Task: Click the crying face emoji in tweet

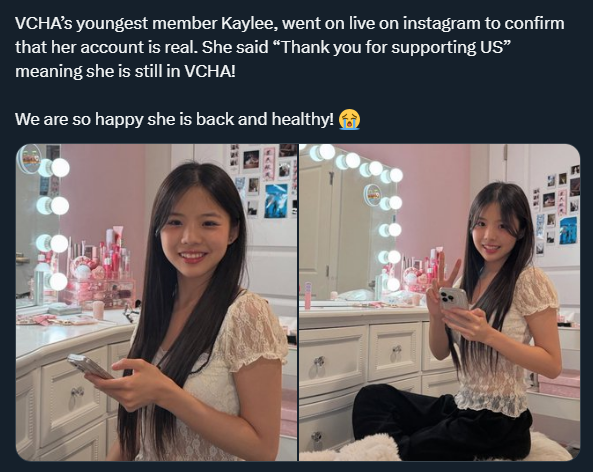Action: click(x=349, y=120)
